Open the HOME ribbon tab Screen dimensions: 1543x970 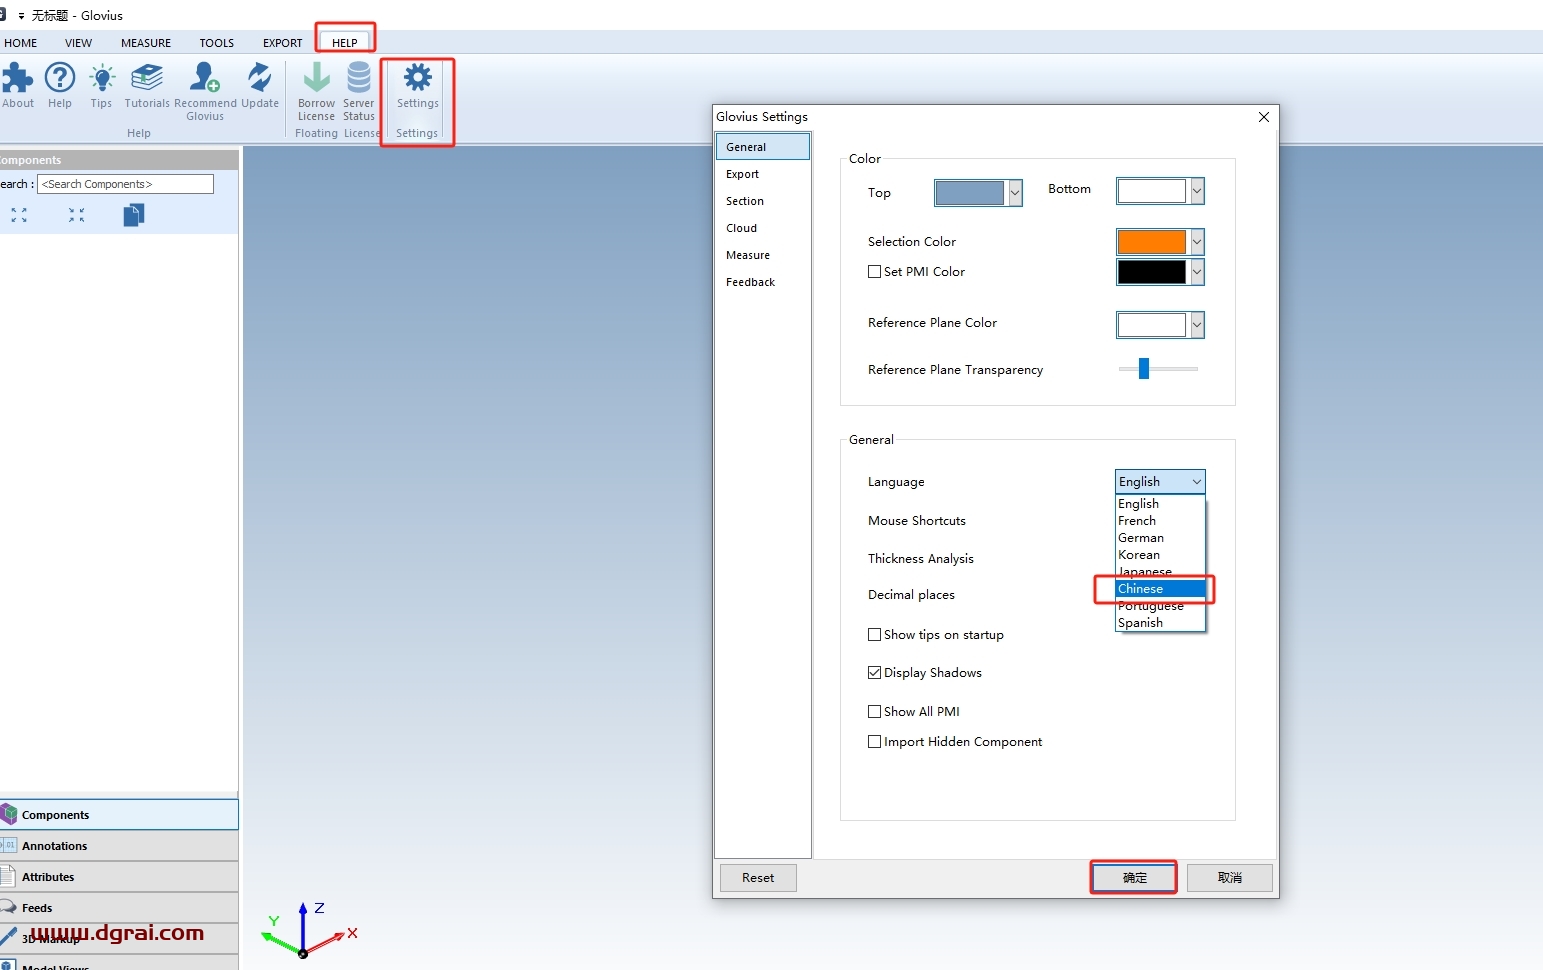click(20, 43)
